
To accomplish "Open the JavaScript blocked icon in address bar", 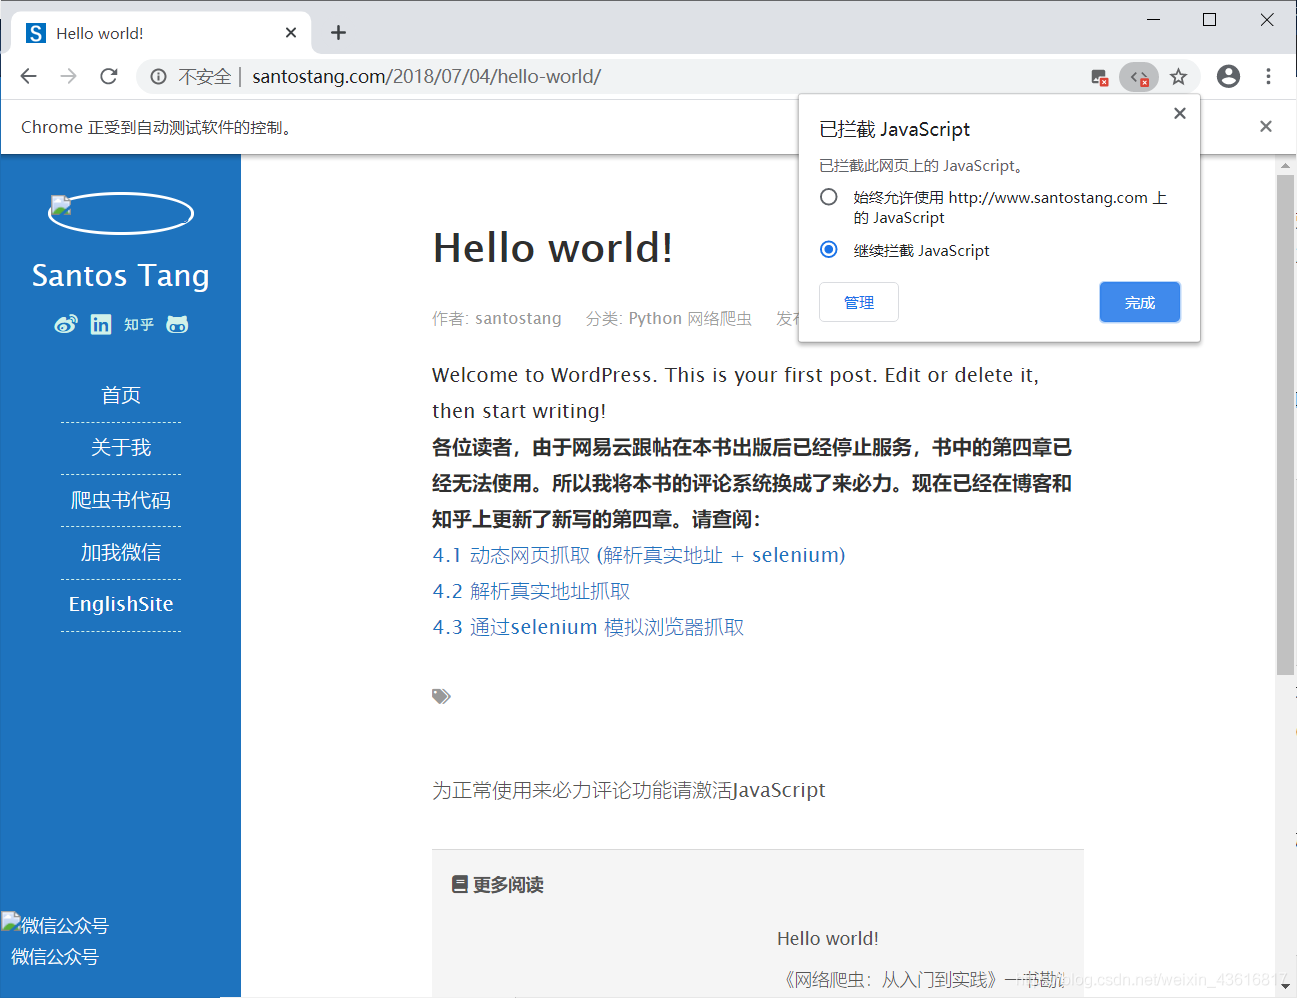I will tap(1139, 77).
